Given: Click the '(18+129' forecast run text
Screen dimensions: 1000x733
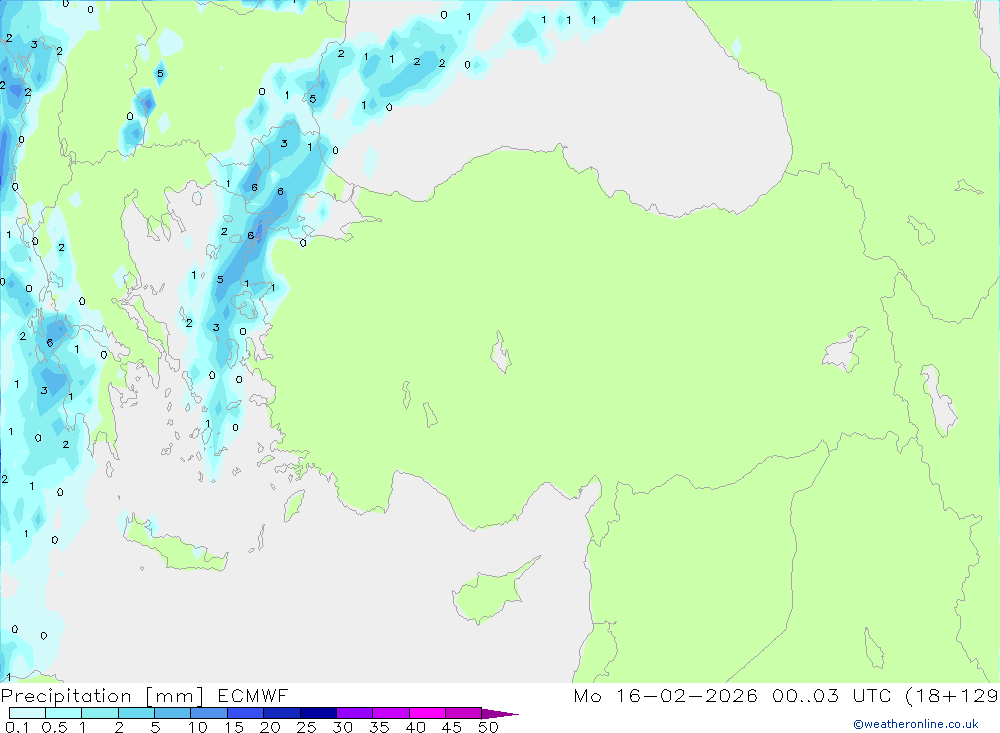Looking at the screenshot, I should [952, 696].
